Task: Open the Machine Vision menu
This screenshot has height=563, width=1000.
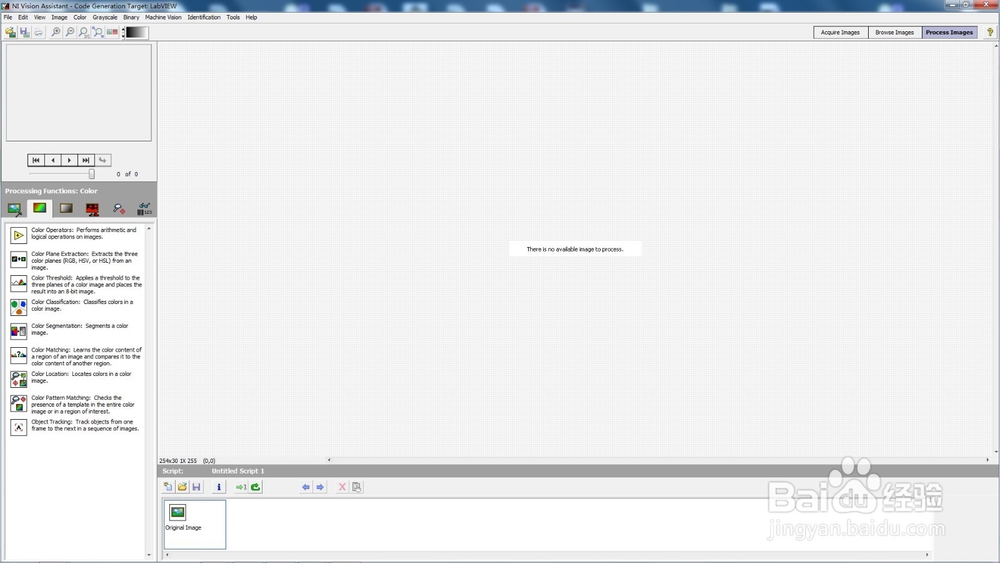Action: (163, 17)
